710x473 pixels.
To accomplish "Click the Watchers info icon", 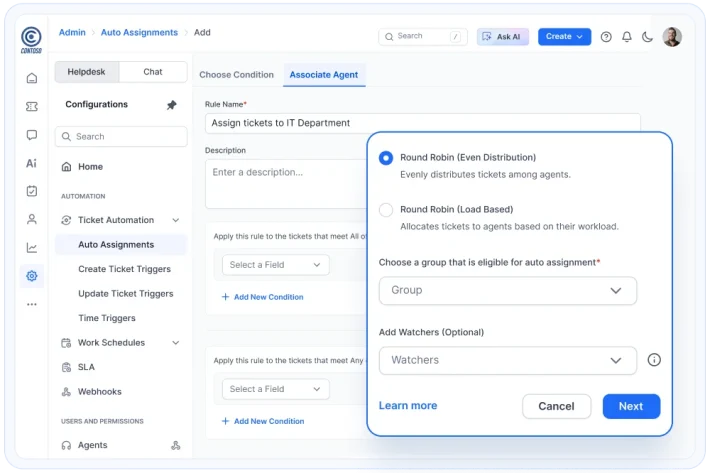I will click(x=654, y=360).
